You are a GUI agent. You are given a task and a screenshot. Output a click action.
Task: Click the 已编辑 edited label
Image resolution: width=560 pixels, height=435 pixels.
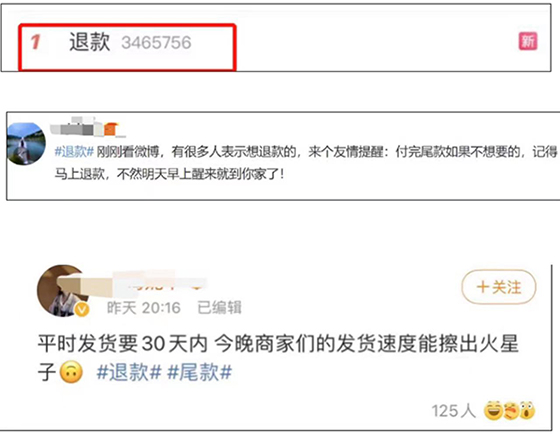(220, 308)
